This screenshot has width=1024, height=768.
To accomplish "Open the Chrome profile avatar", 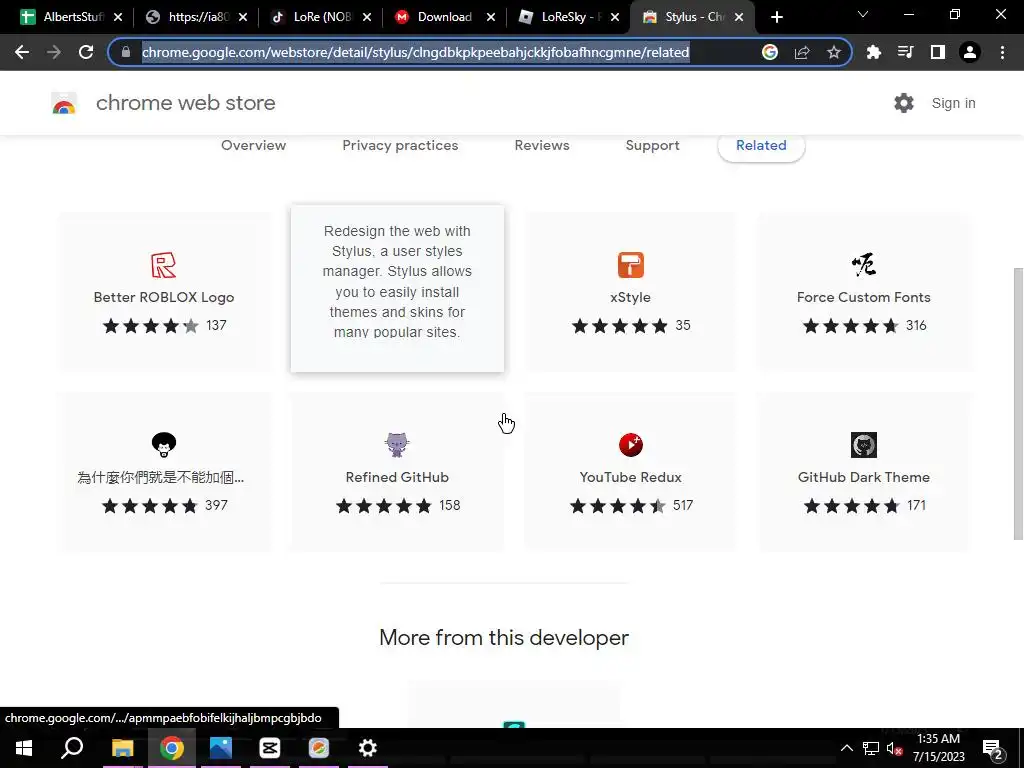I will 970,52.
